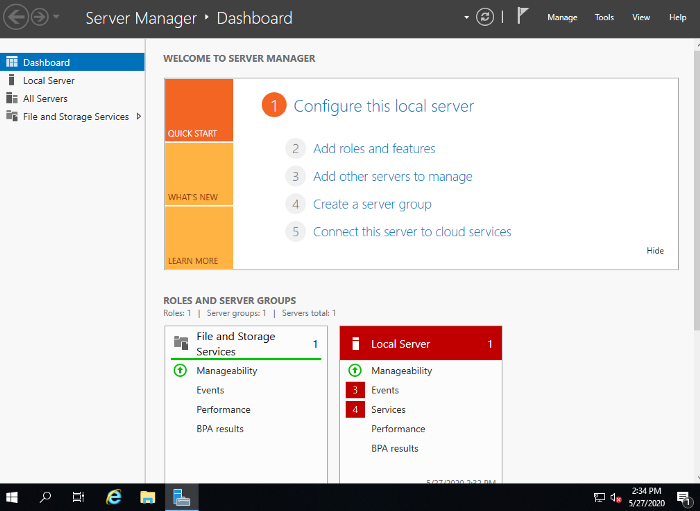Click the LEARN MORE tile
Image resolution: width=700 pixels, height=511 pixels.
pos(199,238)
